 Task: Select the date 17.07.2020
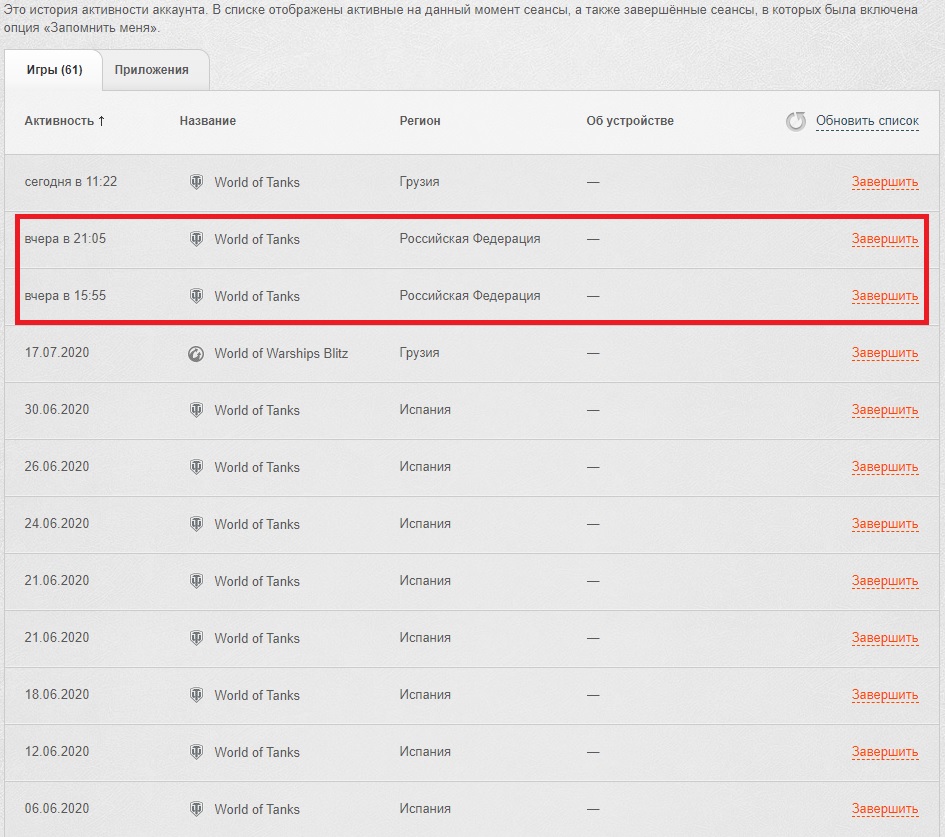click(x=57, y=353)
